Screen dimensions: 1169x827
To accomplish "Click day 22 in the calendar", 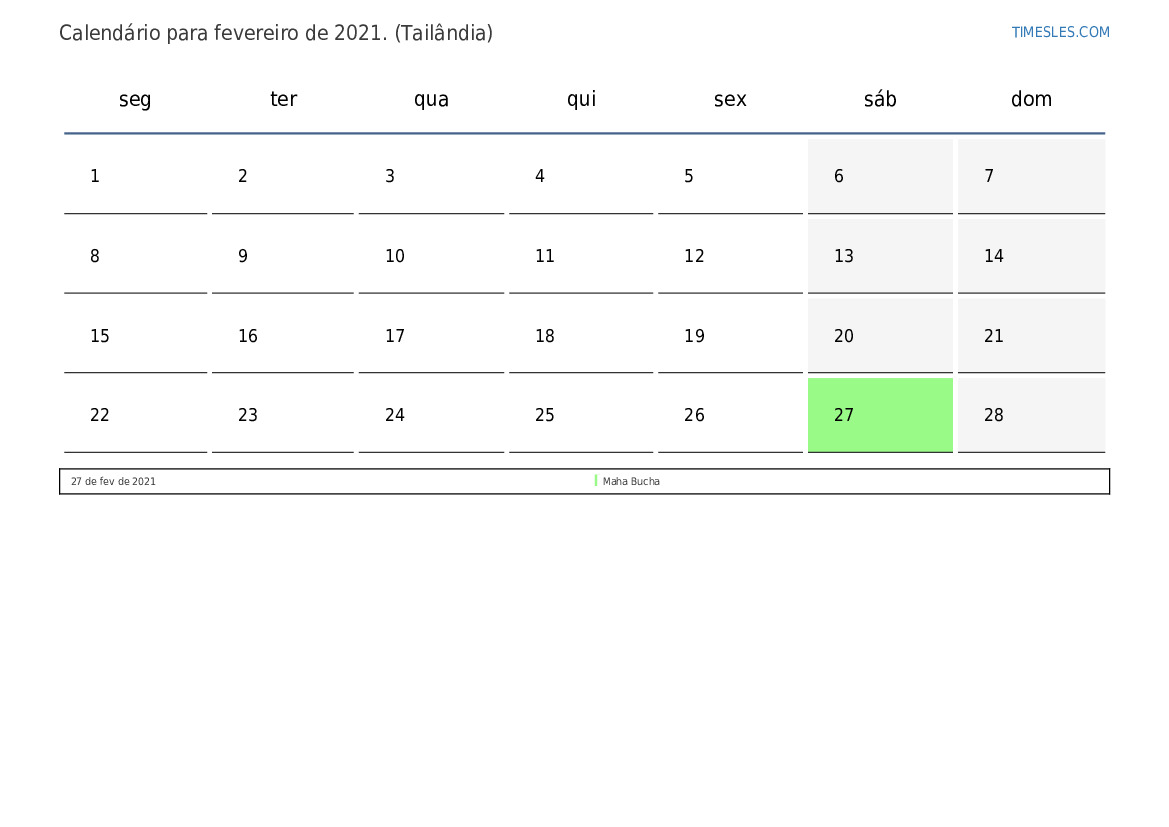I will click(136, 415).
